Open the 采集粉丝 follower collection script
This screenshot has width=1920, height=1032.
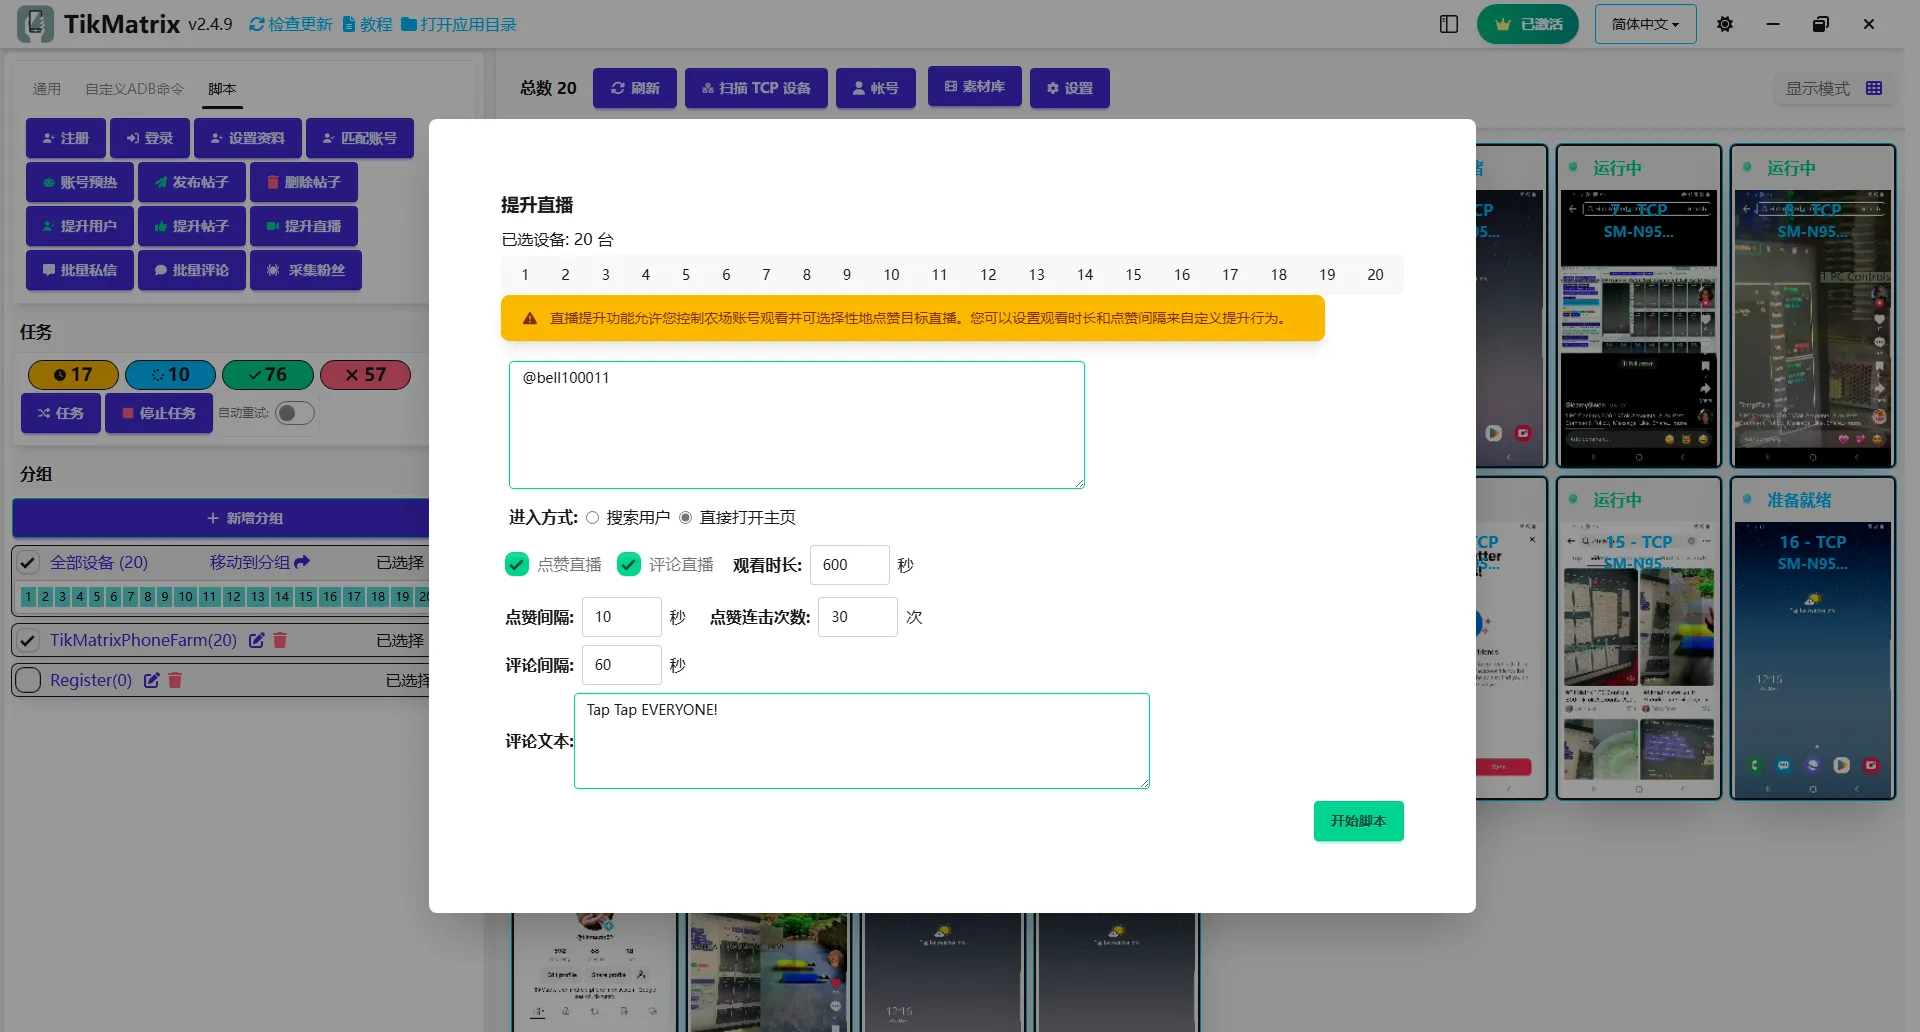306,269
